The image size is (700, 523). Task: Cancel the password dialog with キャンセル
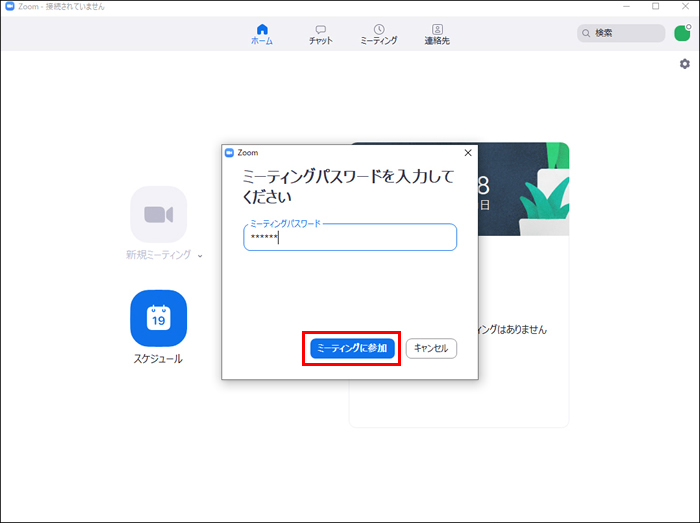tap(431, 348)
